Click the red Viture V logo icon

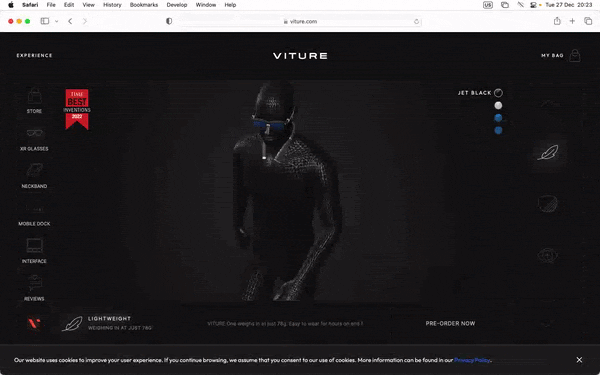pos(34,323)
